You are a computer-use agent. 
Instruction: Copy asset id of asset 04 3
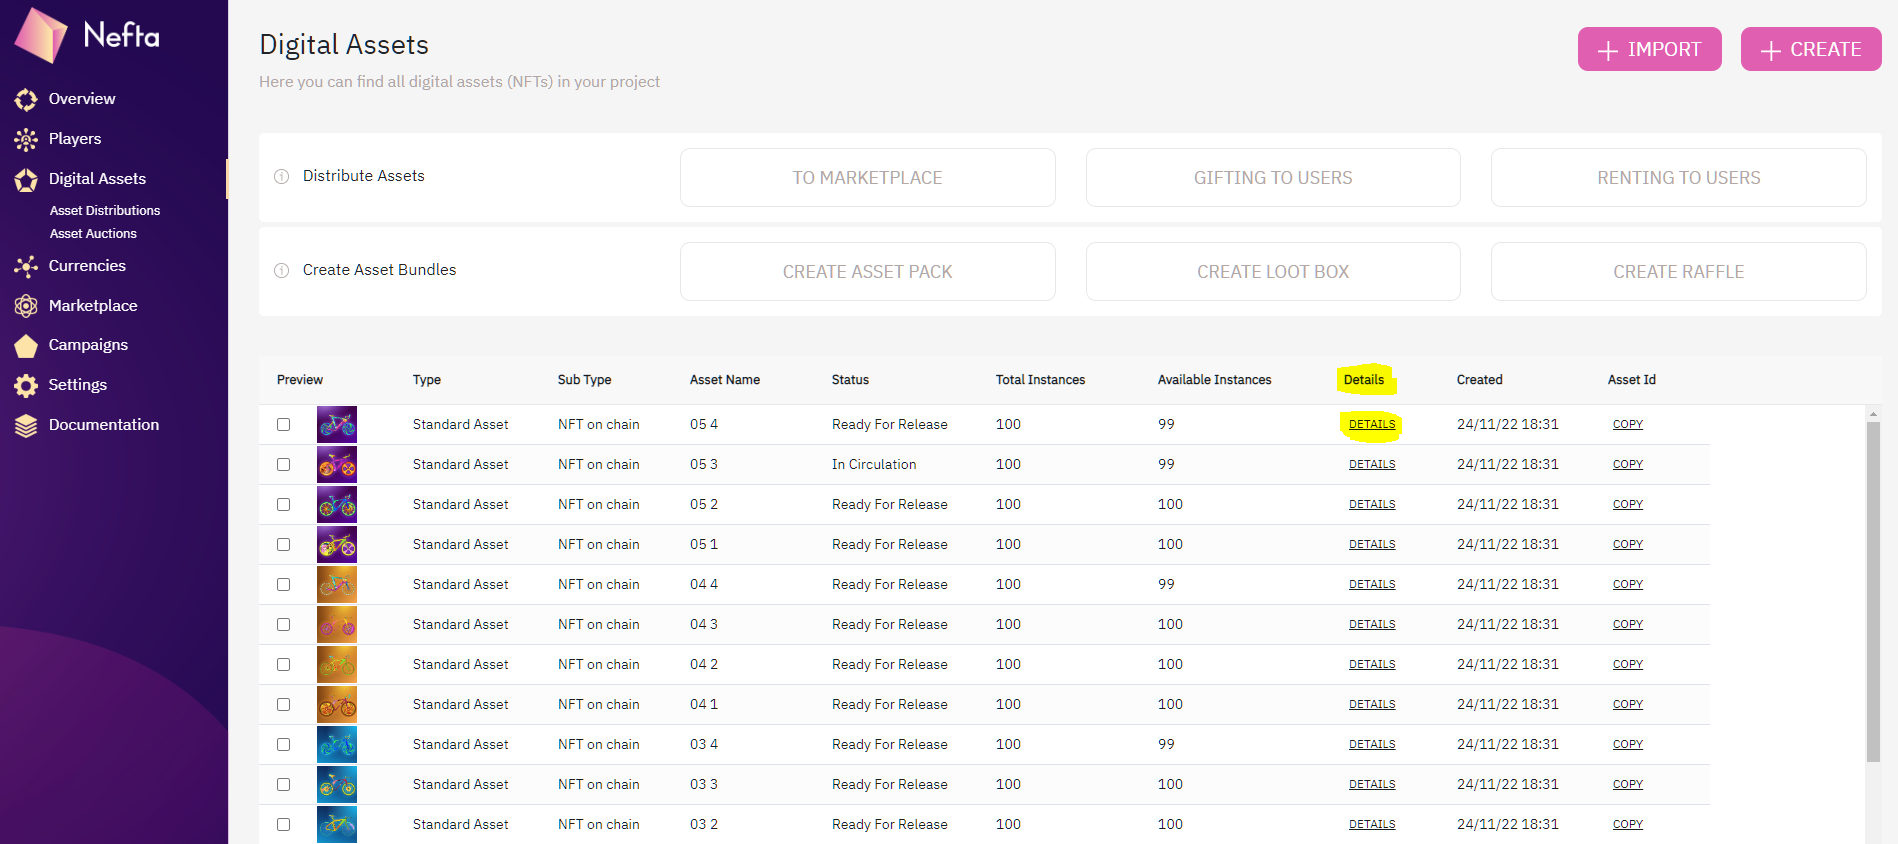click(1628, 625)
